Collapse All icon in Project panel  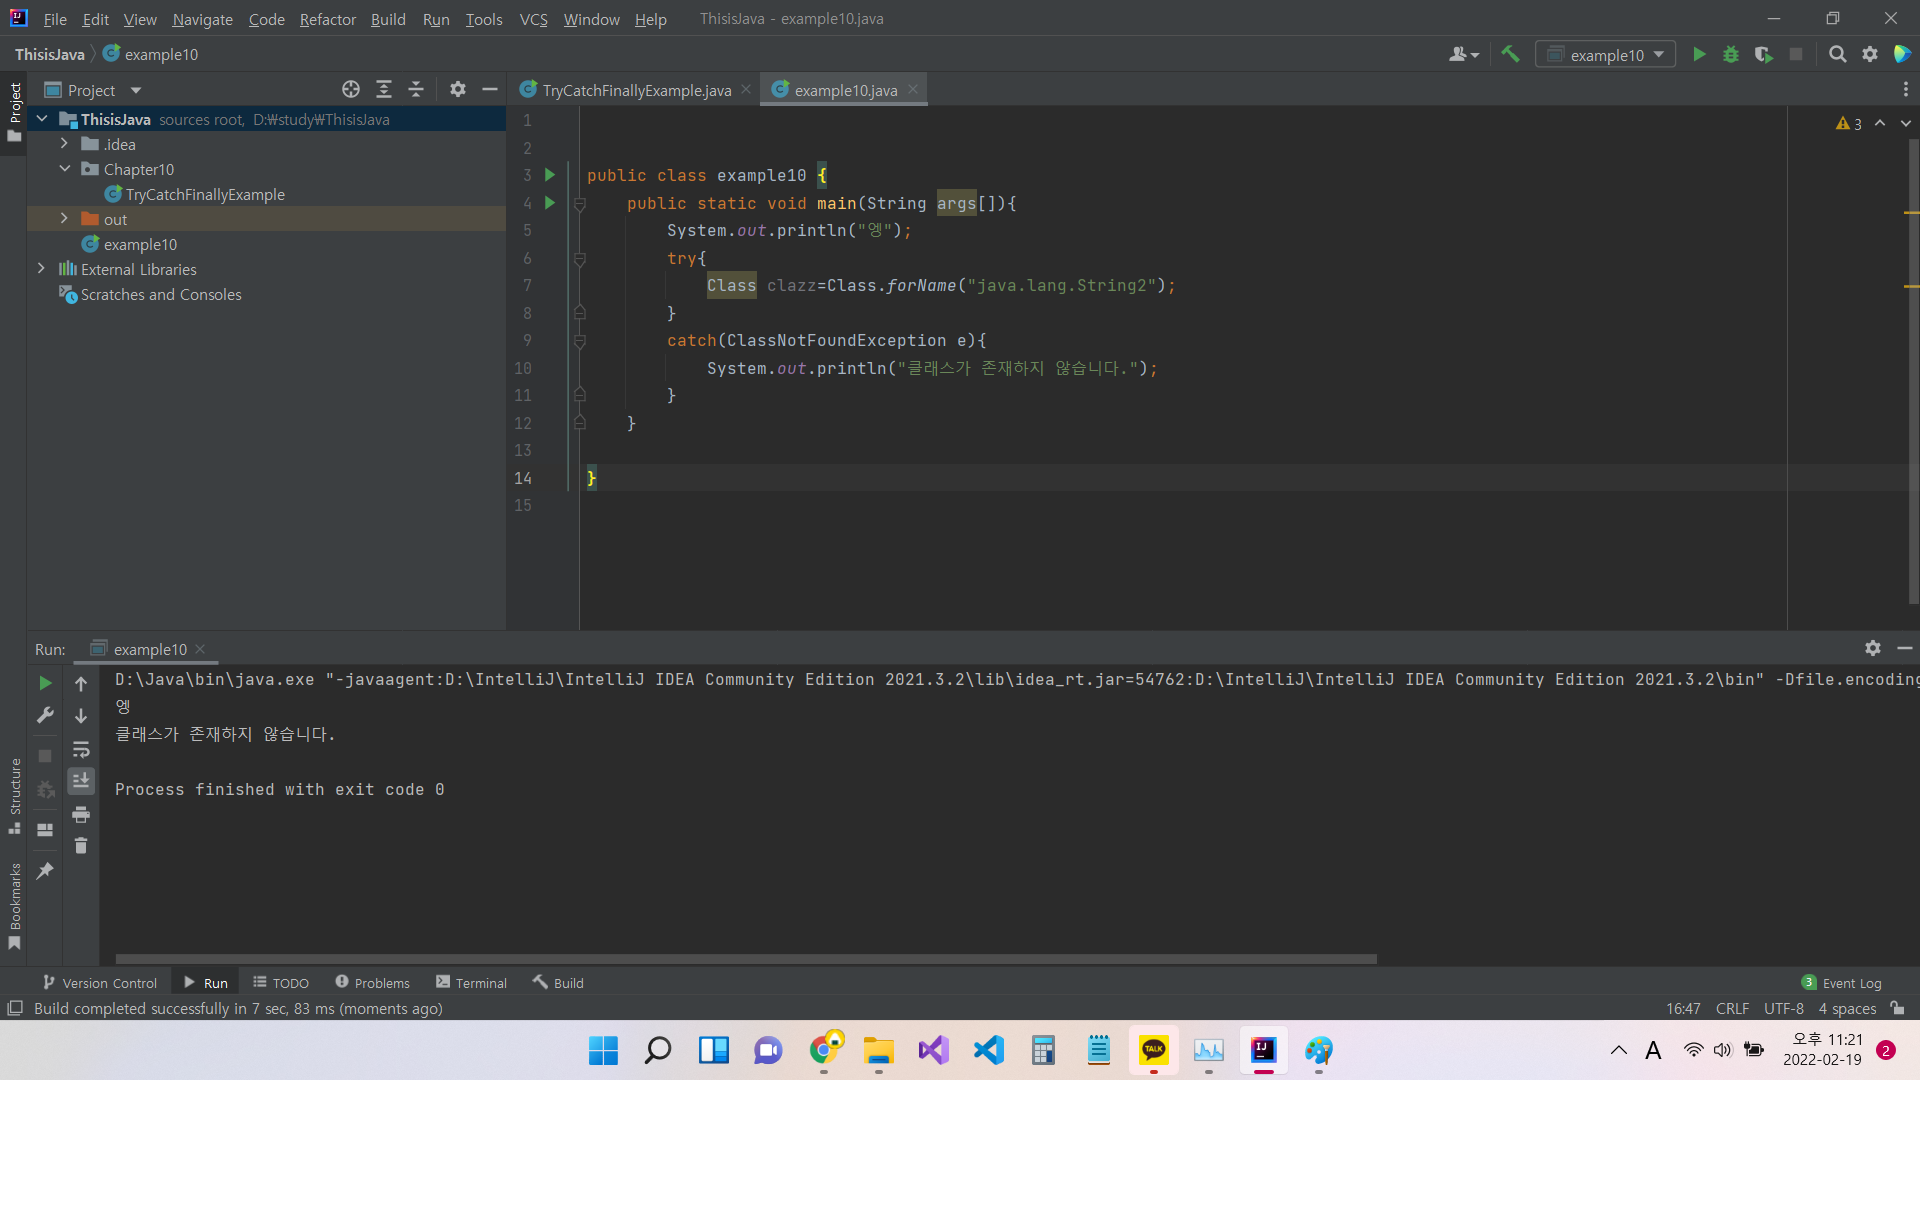click(416, 90)
